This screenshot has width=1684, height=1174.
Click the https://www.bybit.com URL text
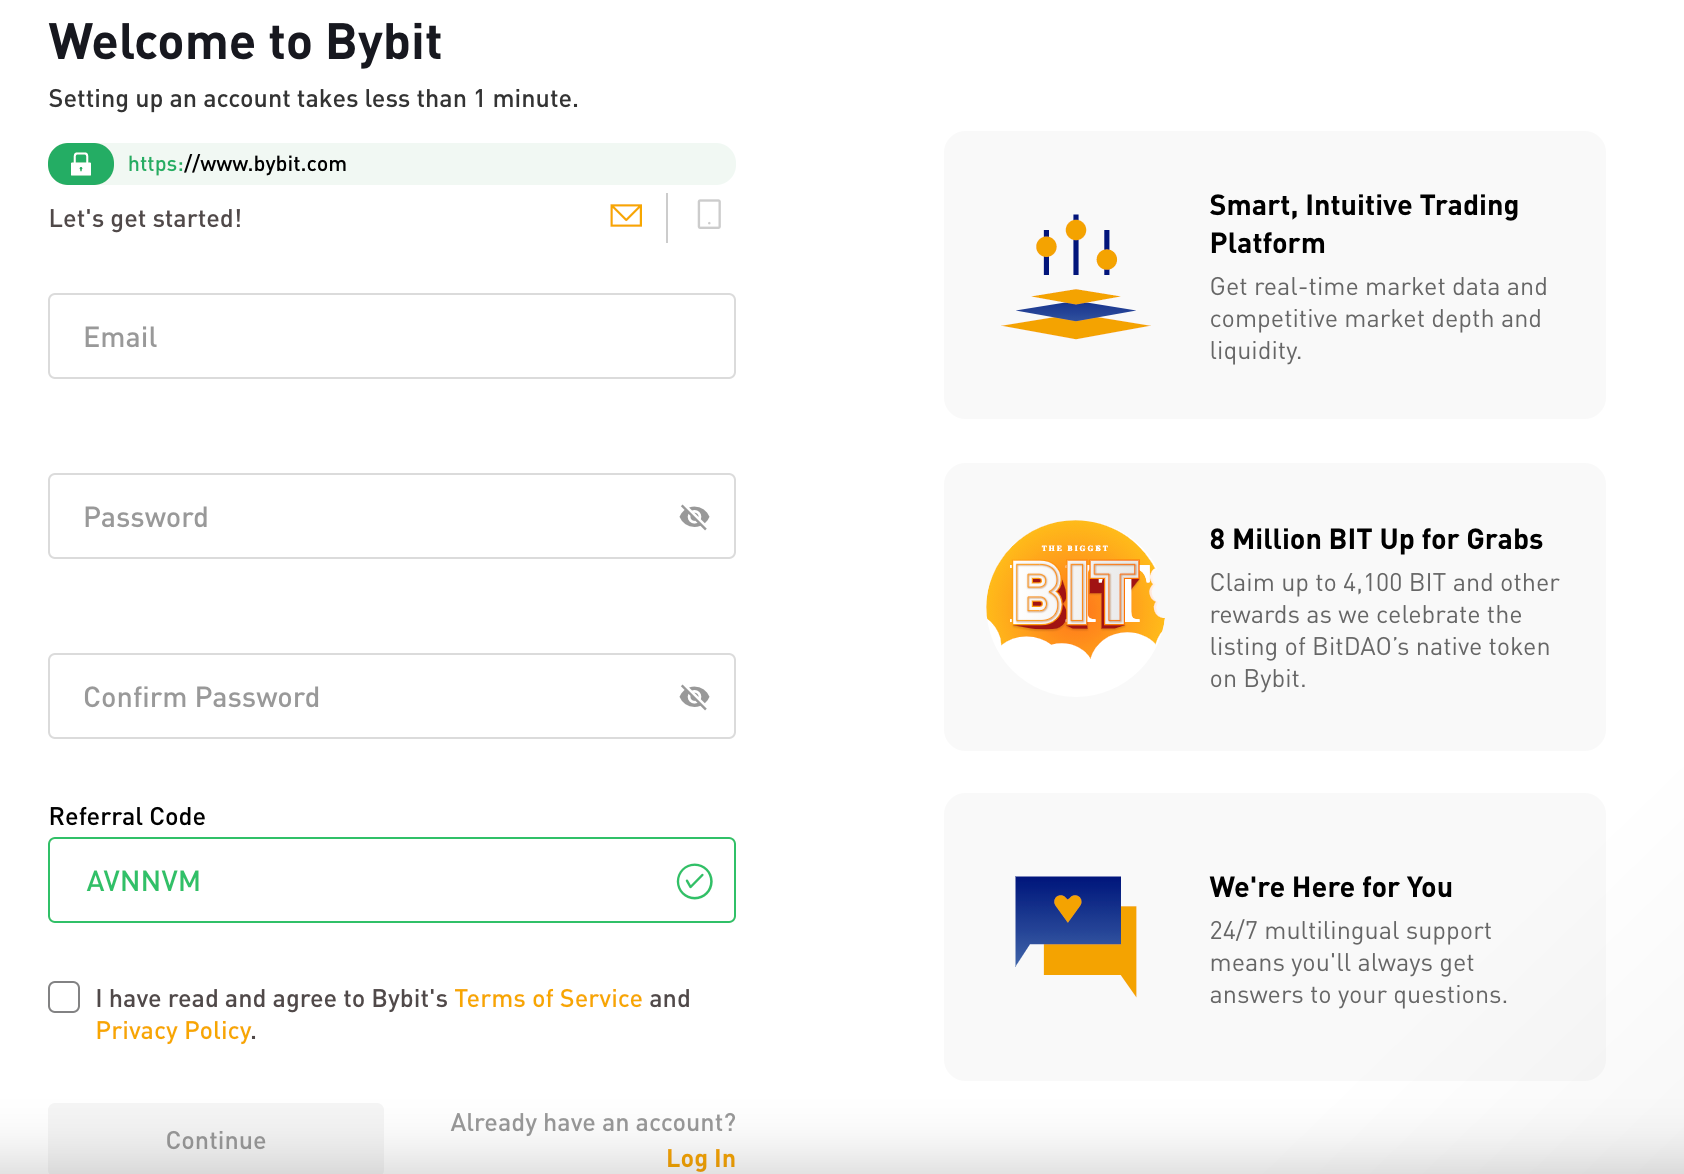pos(237,164)
